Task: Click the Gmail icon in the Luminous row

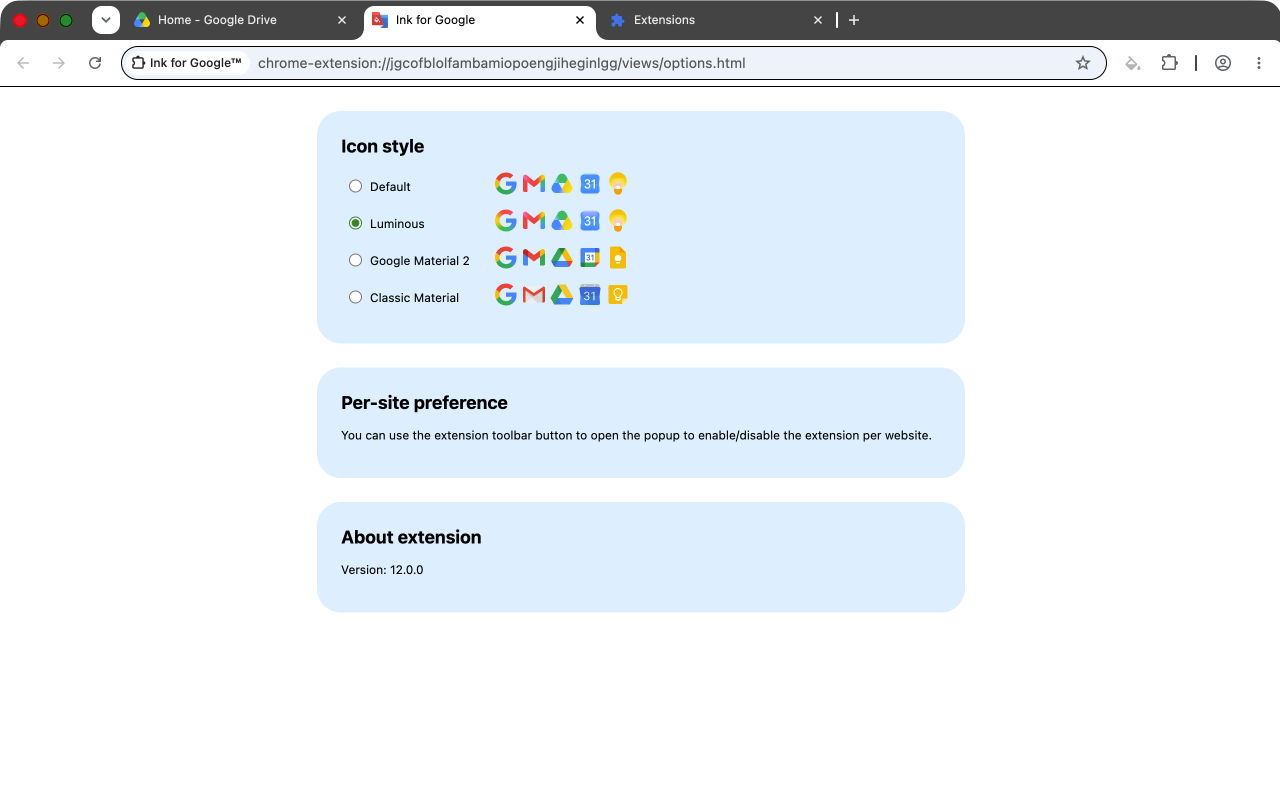Action: coord(534,221)
